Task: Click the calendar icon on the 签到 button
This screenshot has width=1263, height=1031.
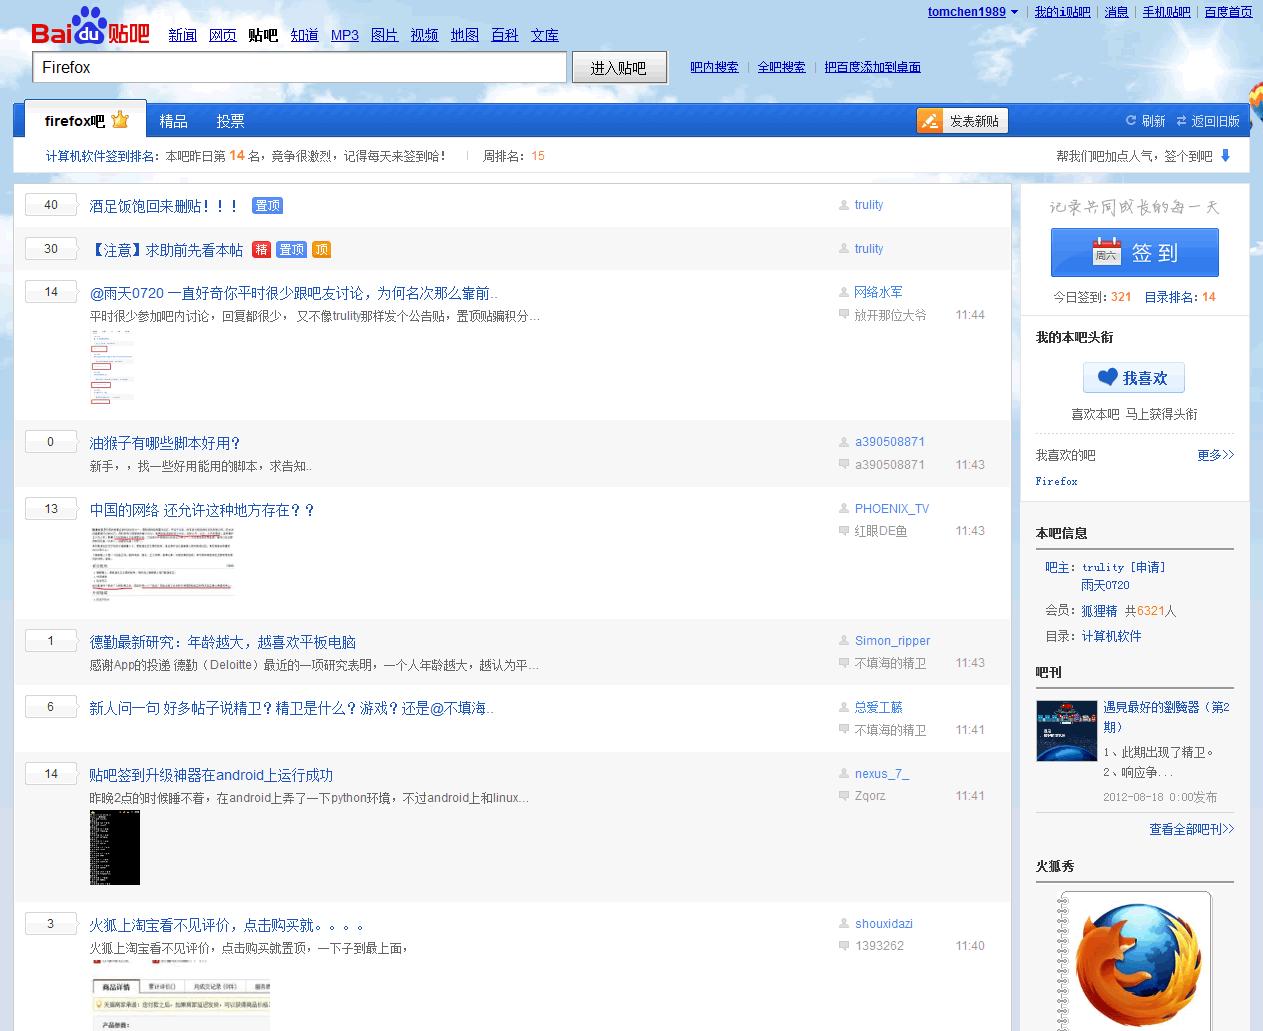Action: [x=1107, y=252]
